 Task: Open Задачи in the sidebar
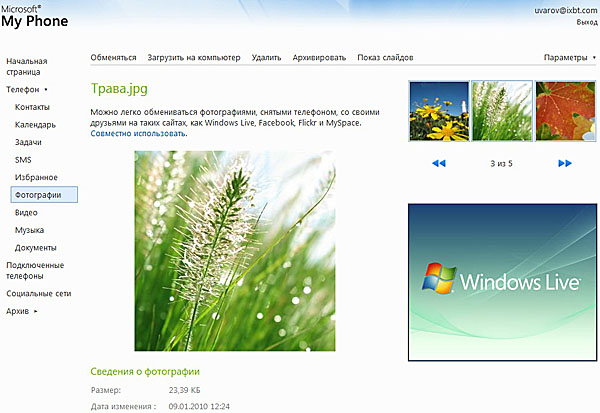[28, 142]
